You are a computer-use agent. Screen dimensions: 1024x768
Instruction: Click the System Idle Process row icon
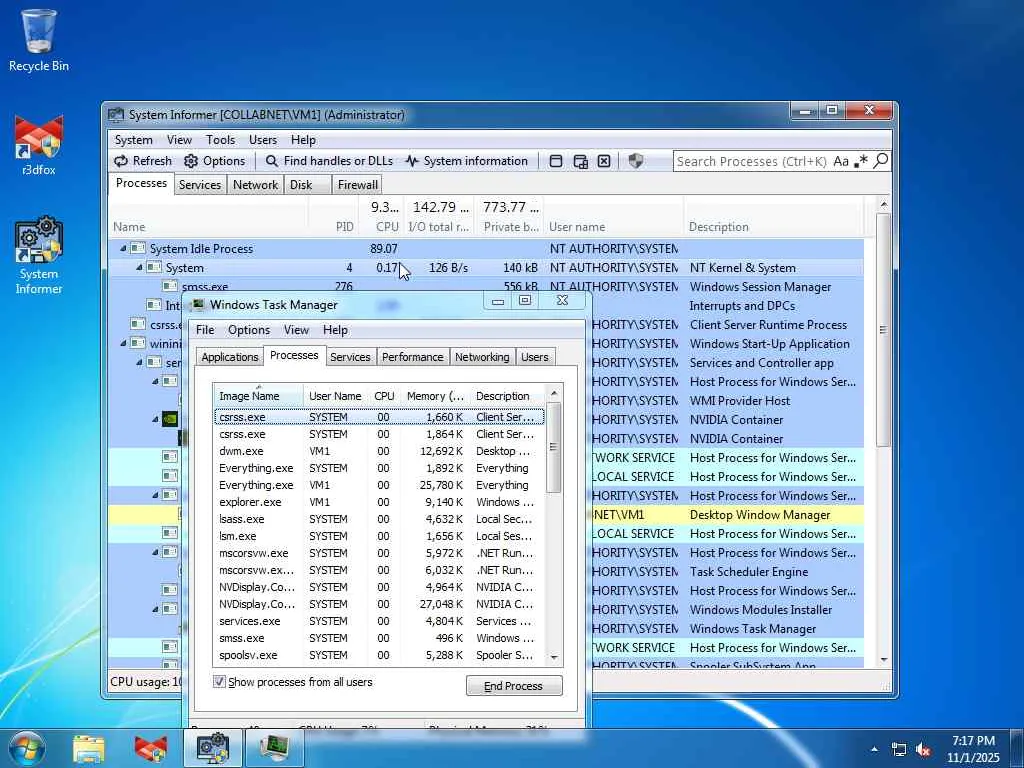(137, 248)
